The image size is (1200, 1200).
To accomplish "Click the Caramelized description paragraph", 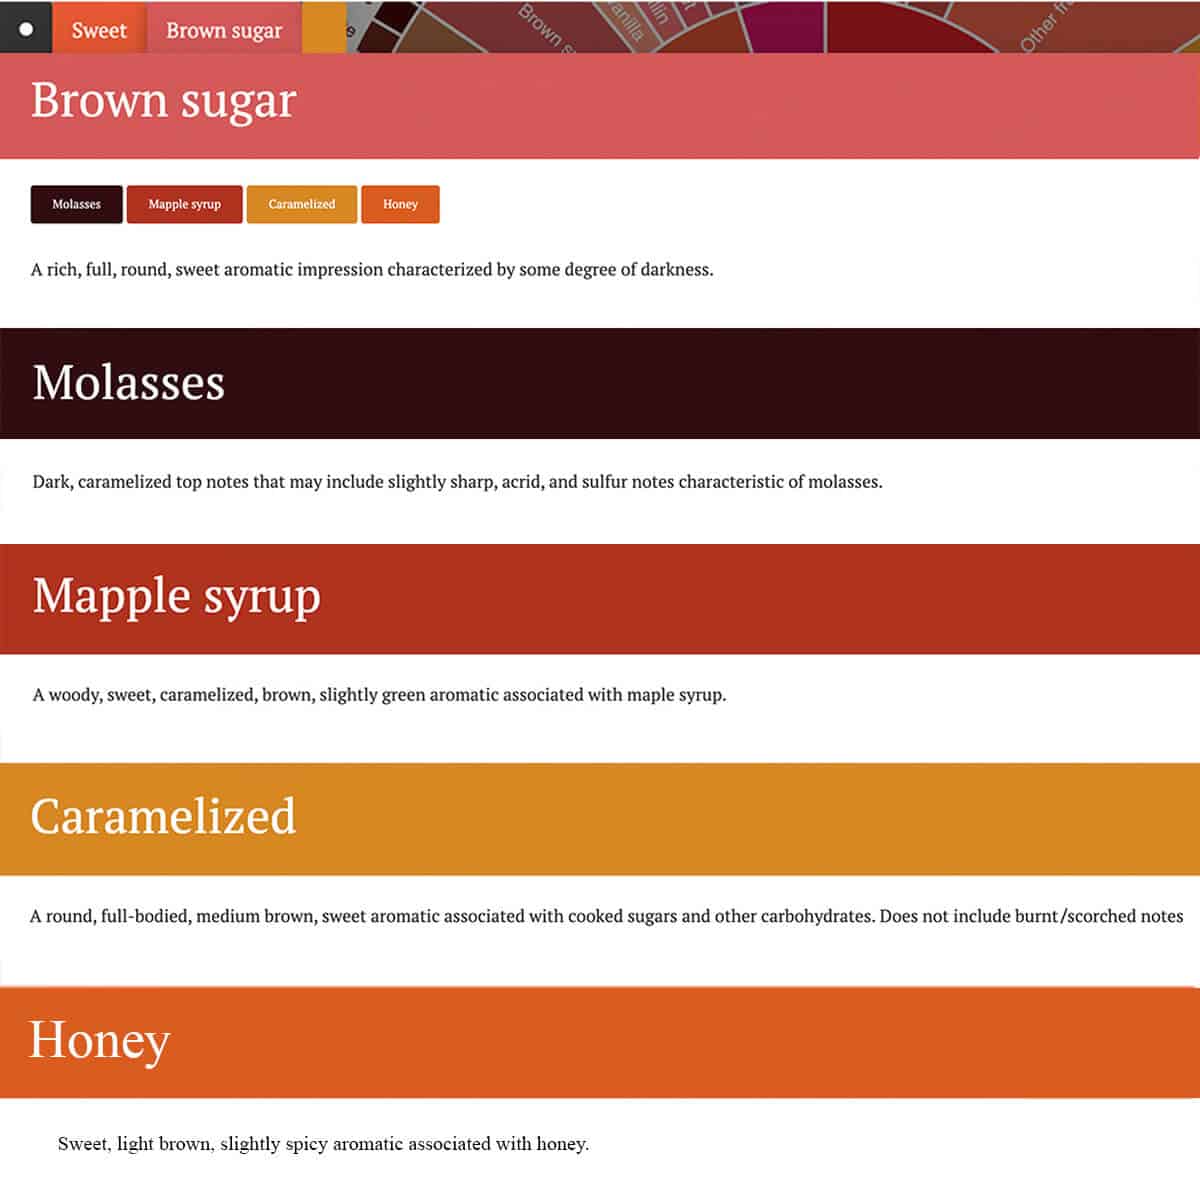I will pyautogui.click(x=606, y=916).
